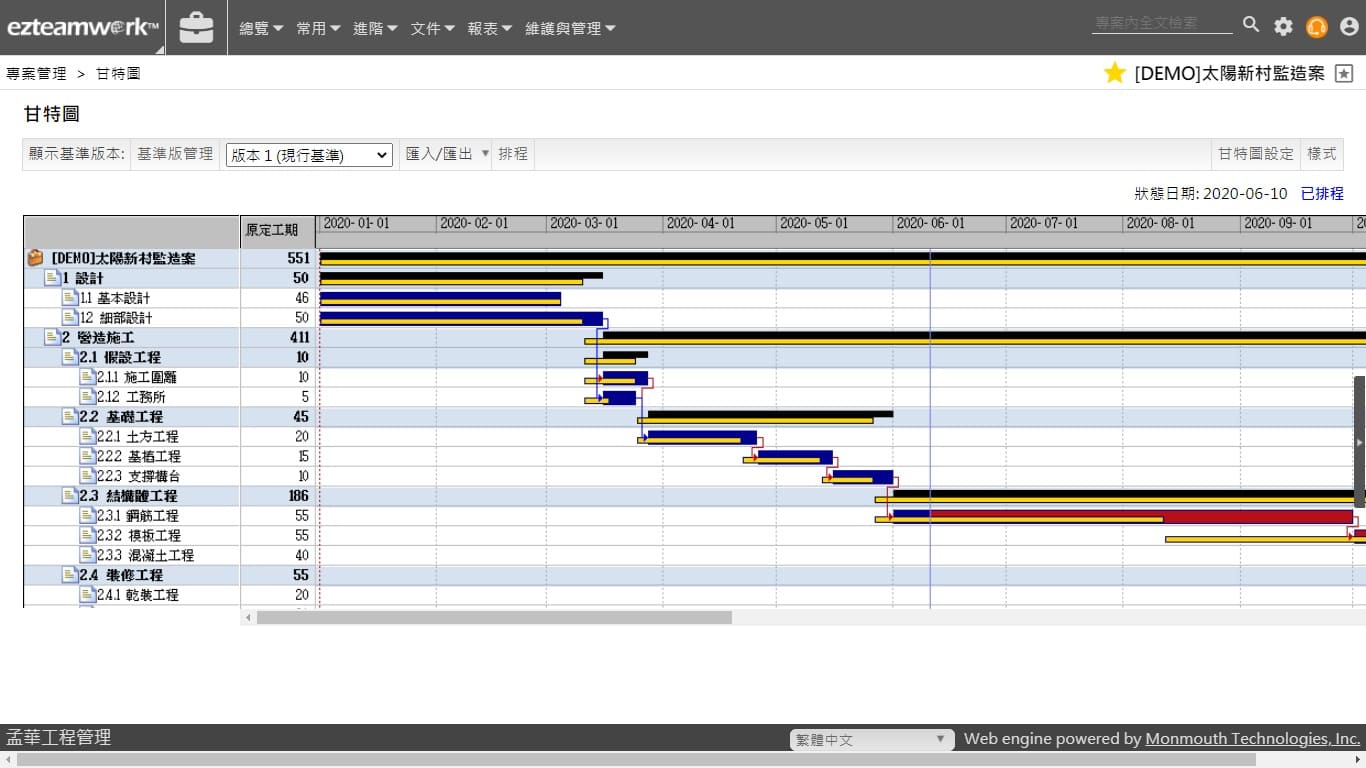The image size is (1366, 768).
Task: Open the baseline version 版本 1 dropdown
Action: pos(309,155)
